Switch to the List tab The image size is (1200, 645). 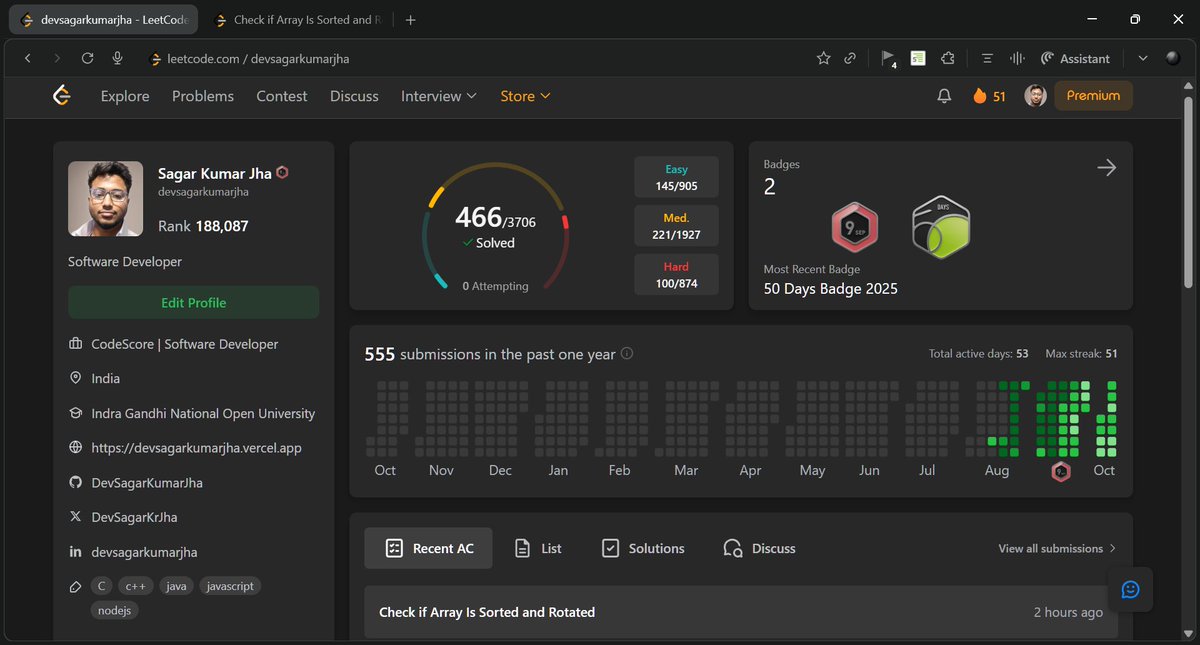coord(538,548)
